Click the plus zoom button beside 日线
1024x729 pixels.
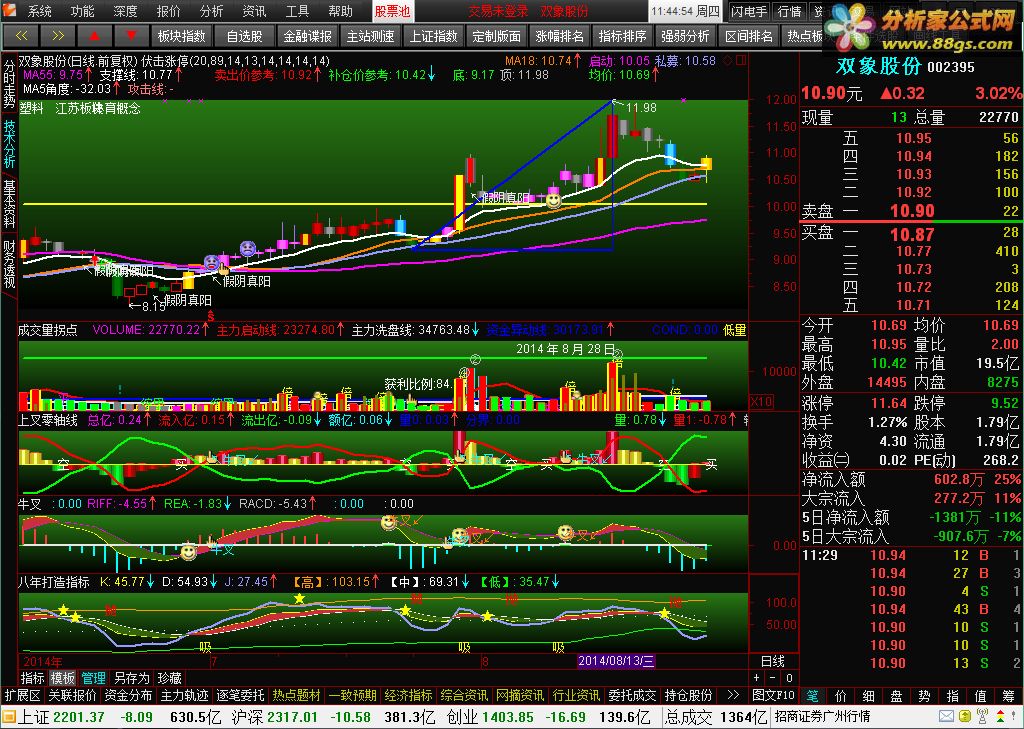[x=757, y=679]
